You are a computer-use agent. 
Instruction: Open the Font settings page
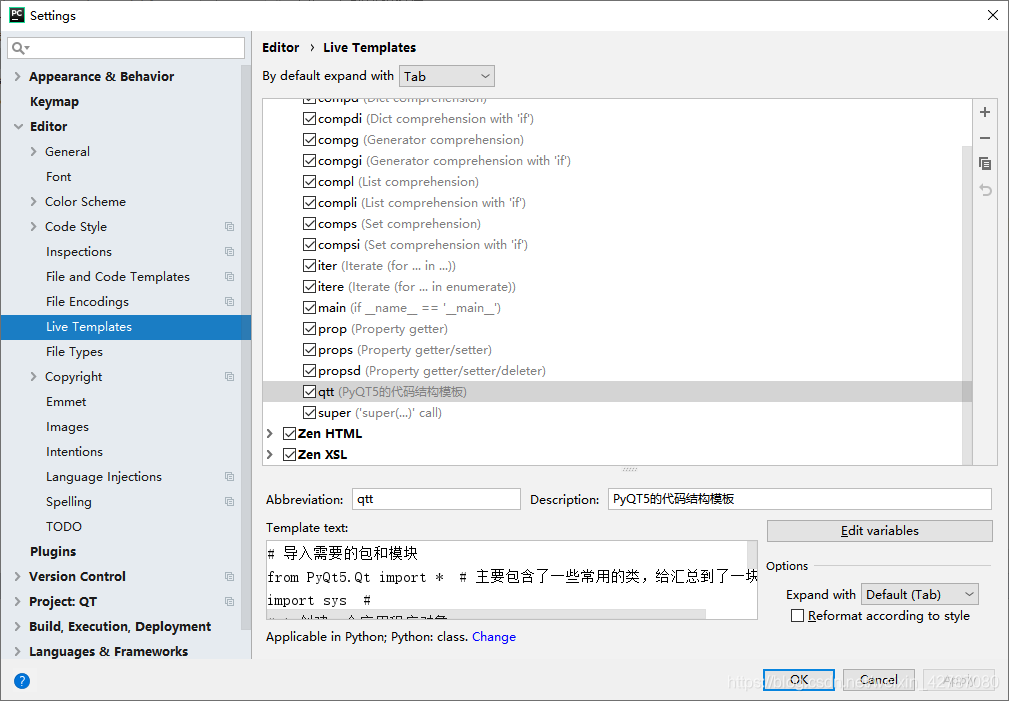pos(59,176)
